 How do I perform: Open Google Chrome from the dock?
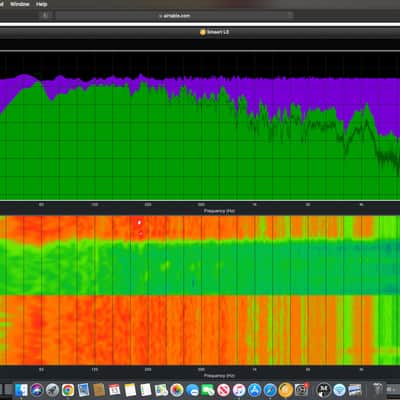pos(68,390)
